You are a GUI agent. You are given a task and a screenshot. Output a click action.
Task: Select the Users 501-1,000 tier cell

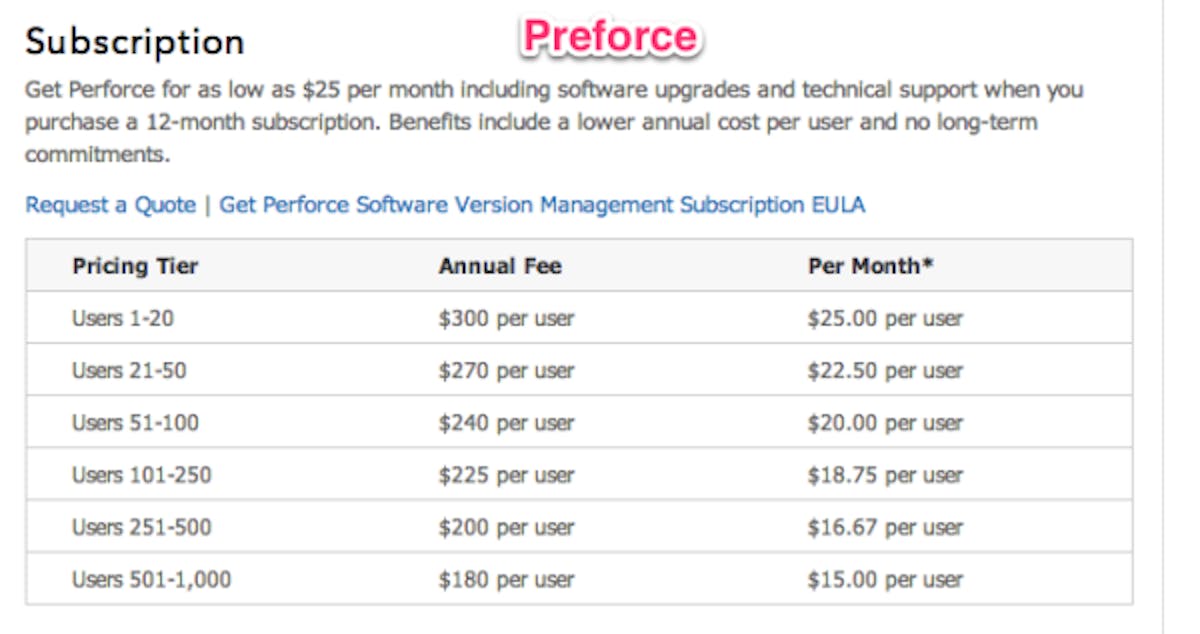[151, 579]
